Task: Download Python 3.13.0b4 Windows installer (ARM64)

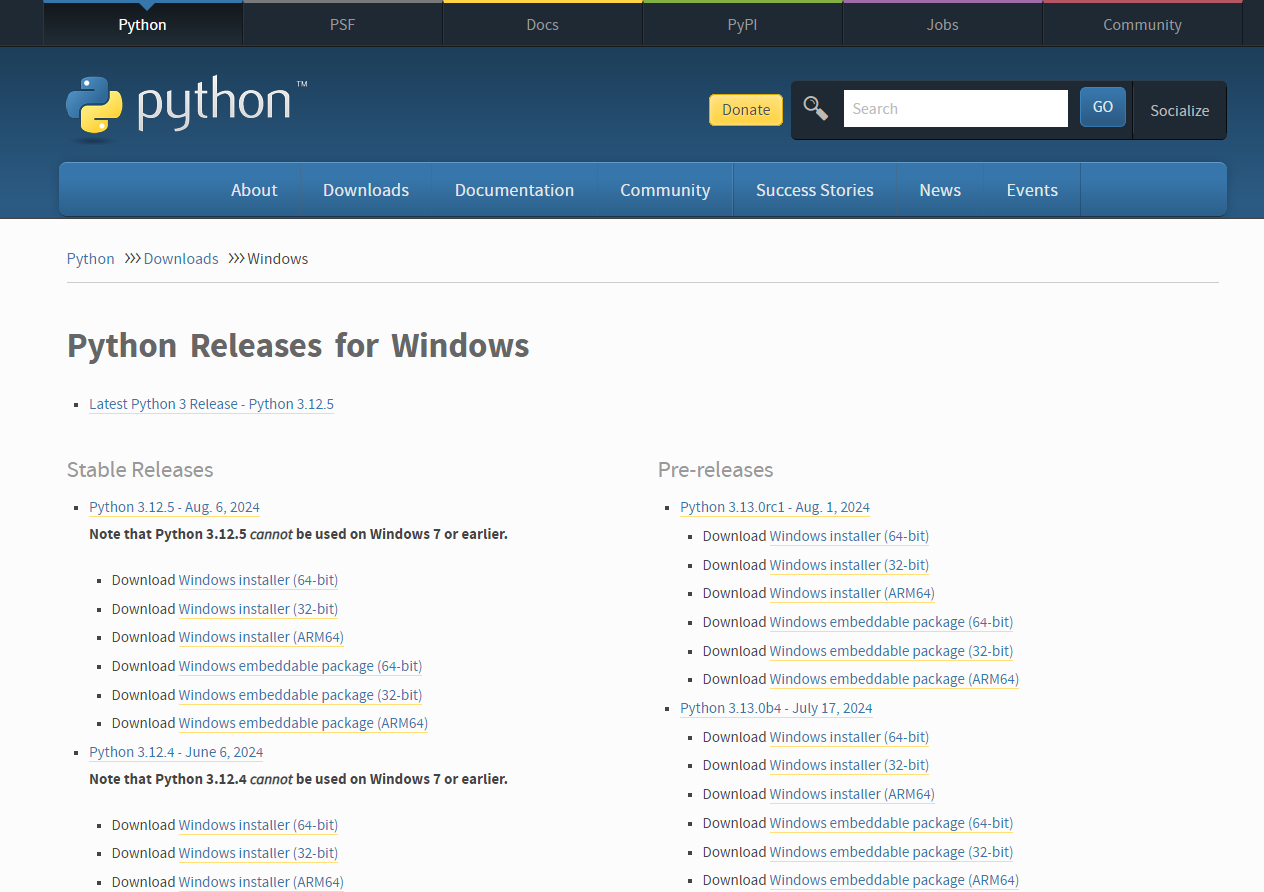Action: click(852, 794)
